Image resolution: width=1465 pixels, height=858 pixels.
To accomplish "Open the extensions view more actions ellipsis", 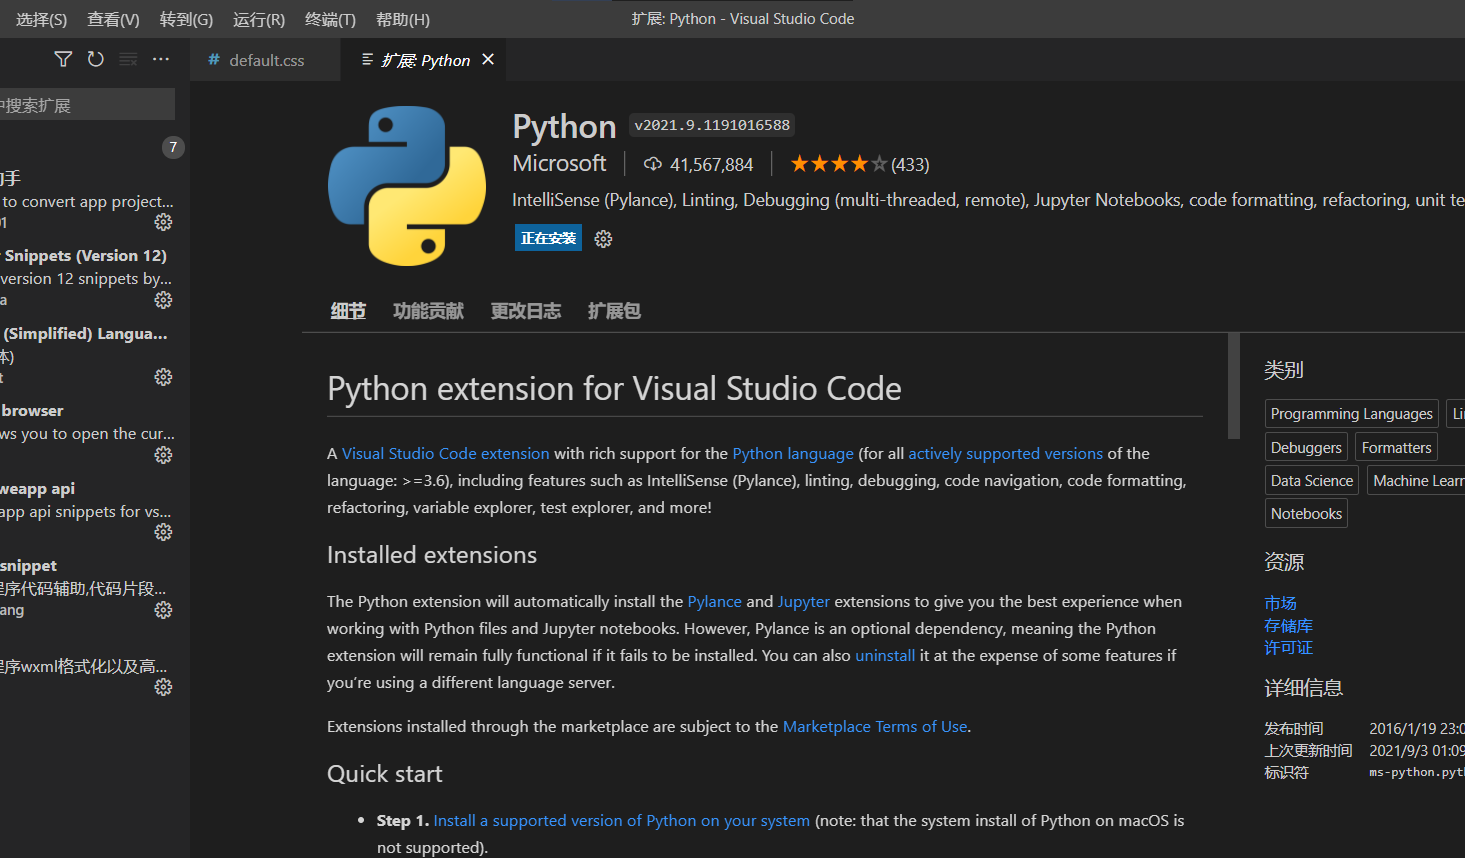I will (161, 60).
